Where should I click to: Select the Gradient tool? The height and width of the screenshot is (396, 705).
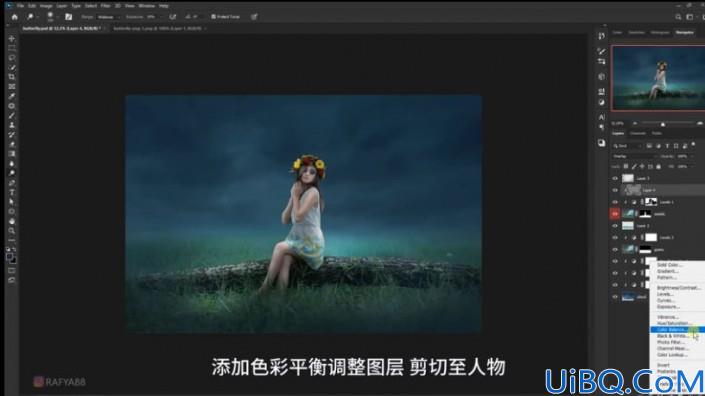click(x=12, y=154)
